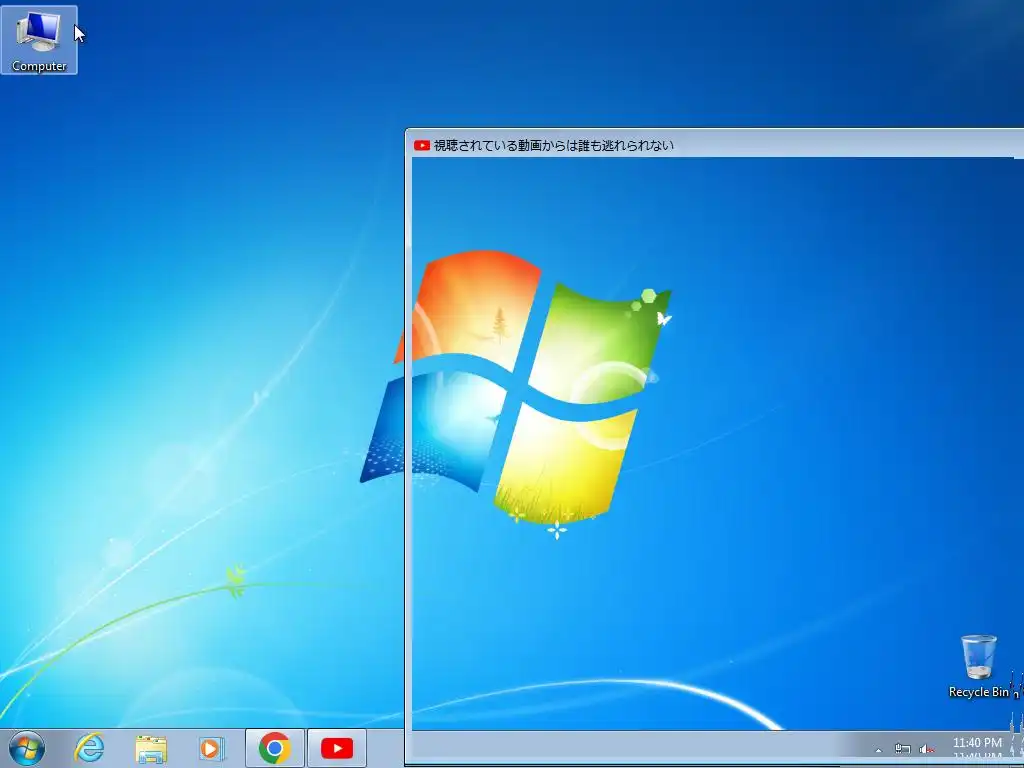The width and height of the screenshot is (1024, 768).
Task: Launch Internet Explorer from taskbar
Action: click(x=89, y=748)
